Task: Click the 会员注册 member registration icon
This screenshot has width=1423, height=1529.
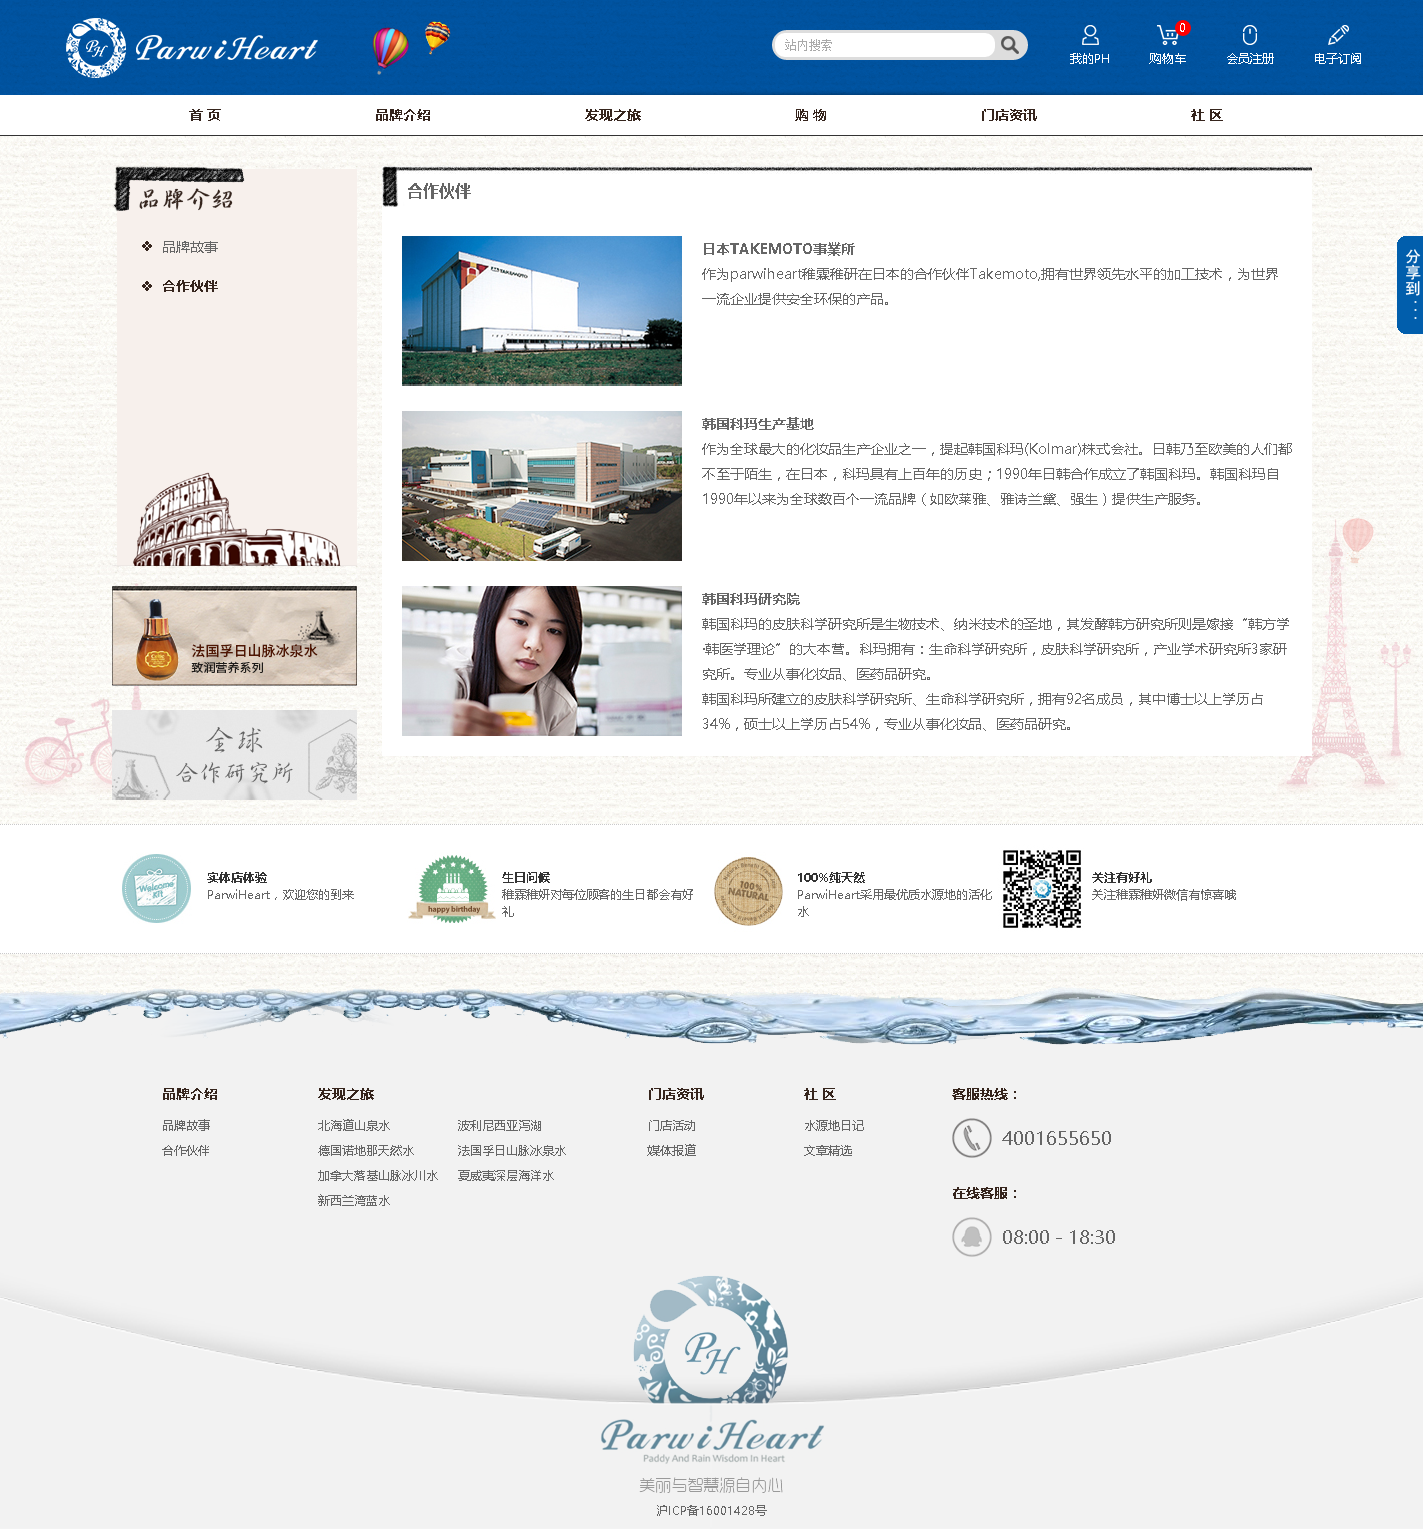Action: (1249, 37)
